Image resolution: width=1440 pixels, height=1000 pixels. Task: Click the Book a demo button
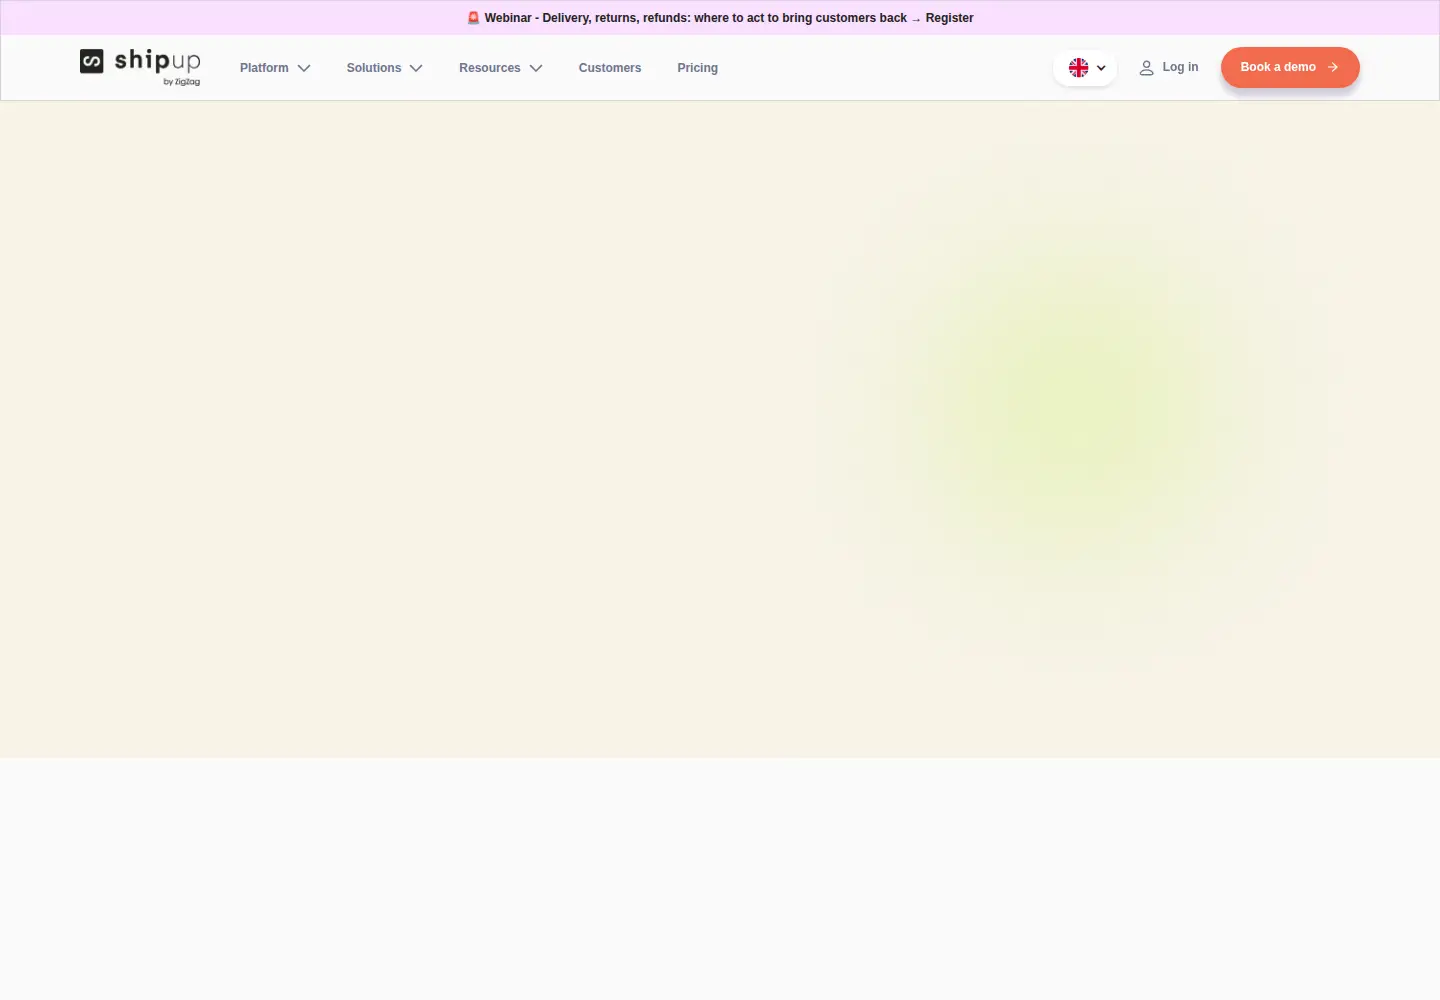click(1290, 67)
